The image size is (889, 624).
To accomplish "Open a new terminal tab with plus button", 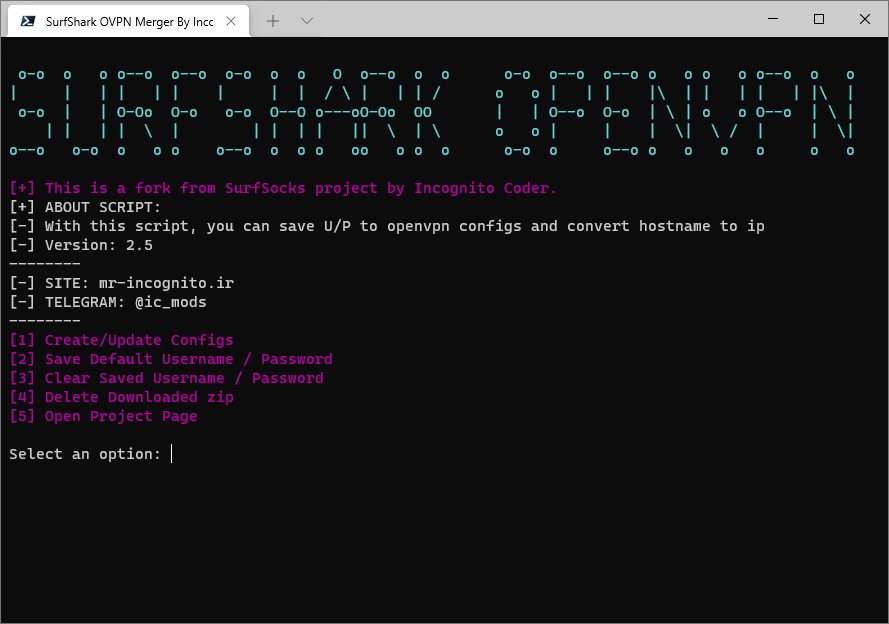I will point(273,22).
